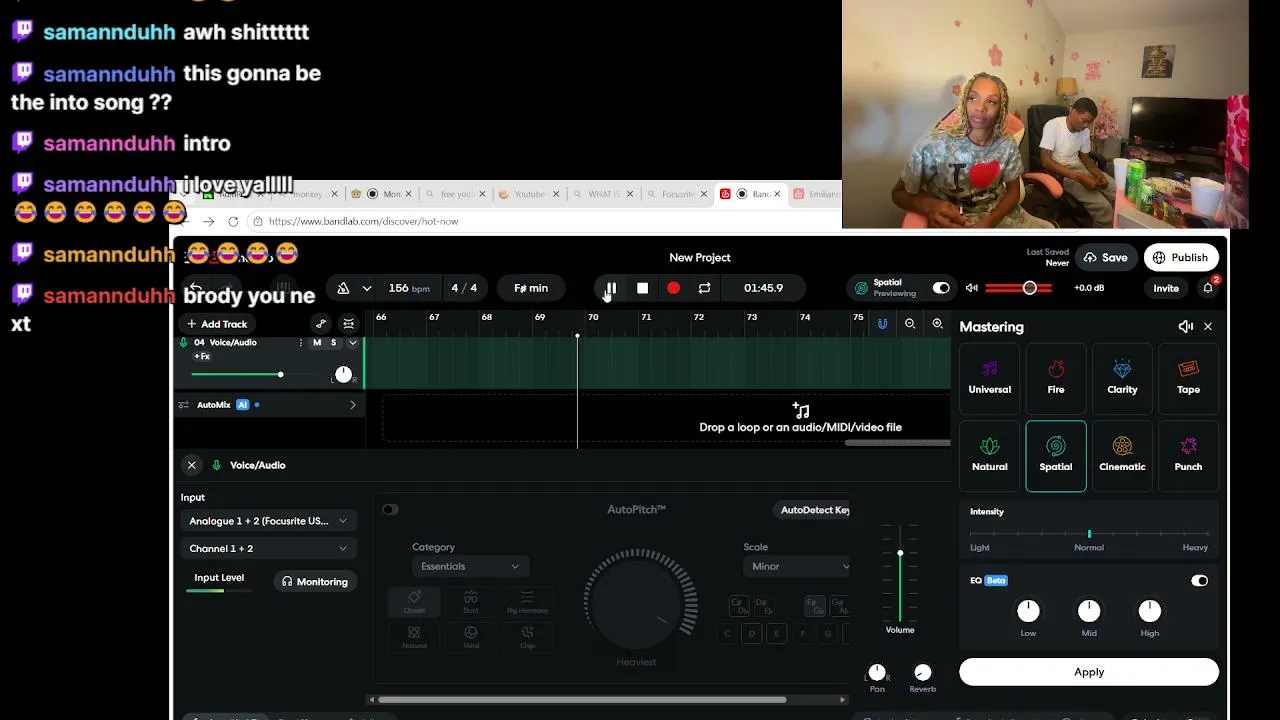The height and width of the screenshot is (720, 1280).
Task: Select the Natural mastering preset
Action: (990, 456)
